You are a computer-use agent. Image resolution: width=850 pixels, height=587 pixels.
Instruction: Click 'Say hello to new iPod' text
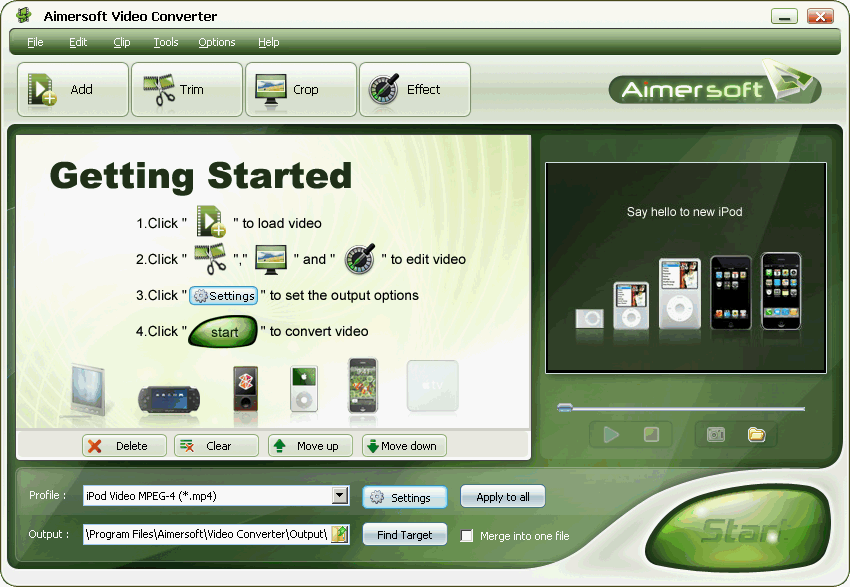[x=685, y=212]
